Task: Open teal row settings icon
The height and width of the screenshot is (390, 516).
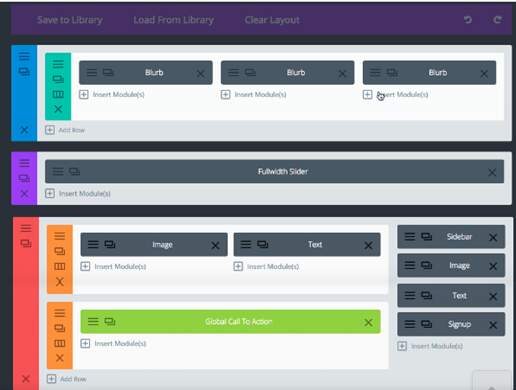Action: [x=58, y=64]
